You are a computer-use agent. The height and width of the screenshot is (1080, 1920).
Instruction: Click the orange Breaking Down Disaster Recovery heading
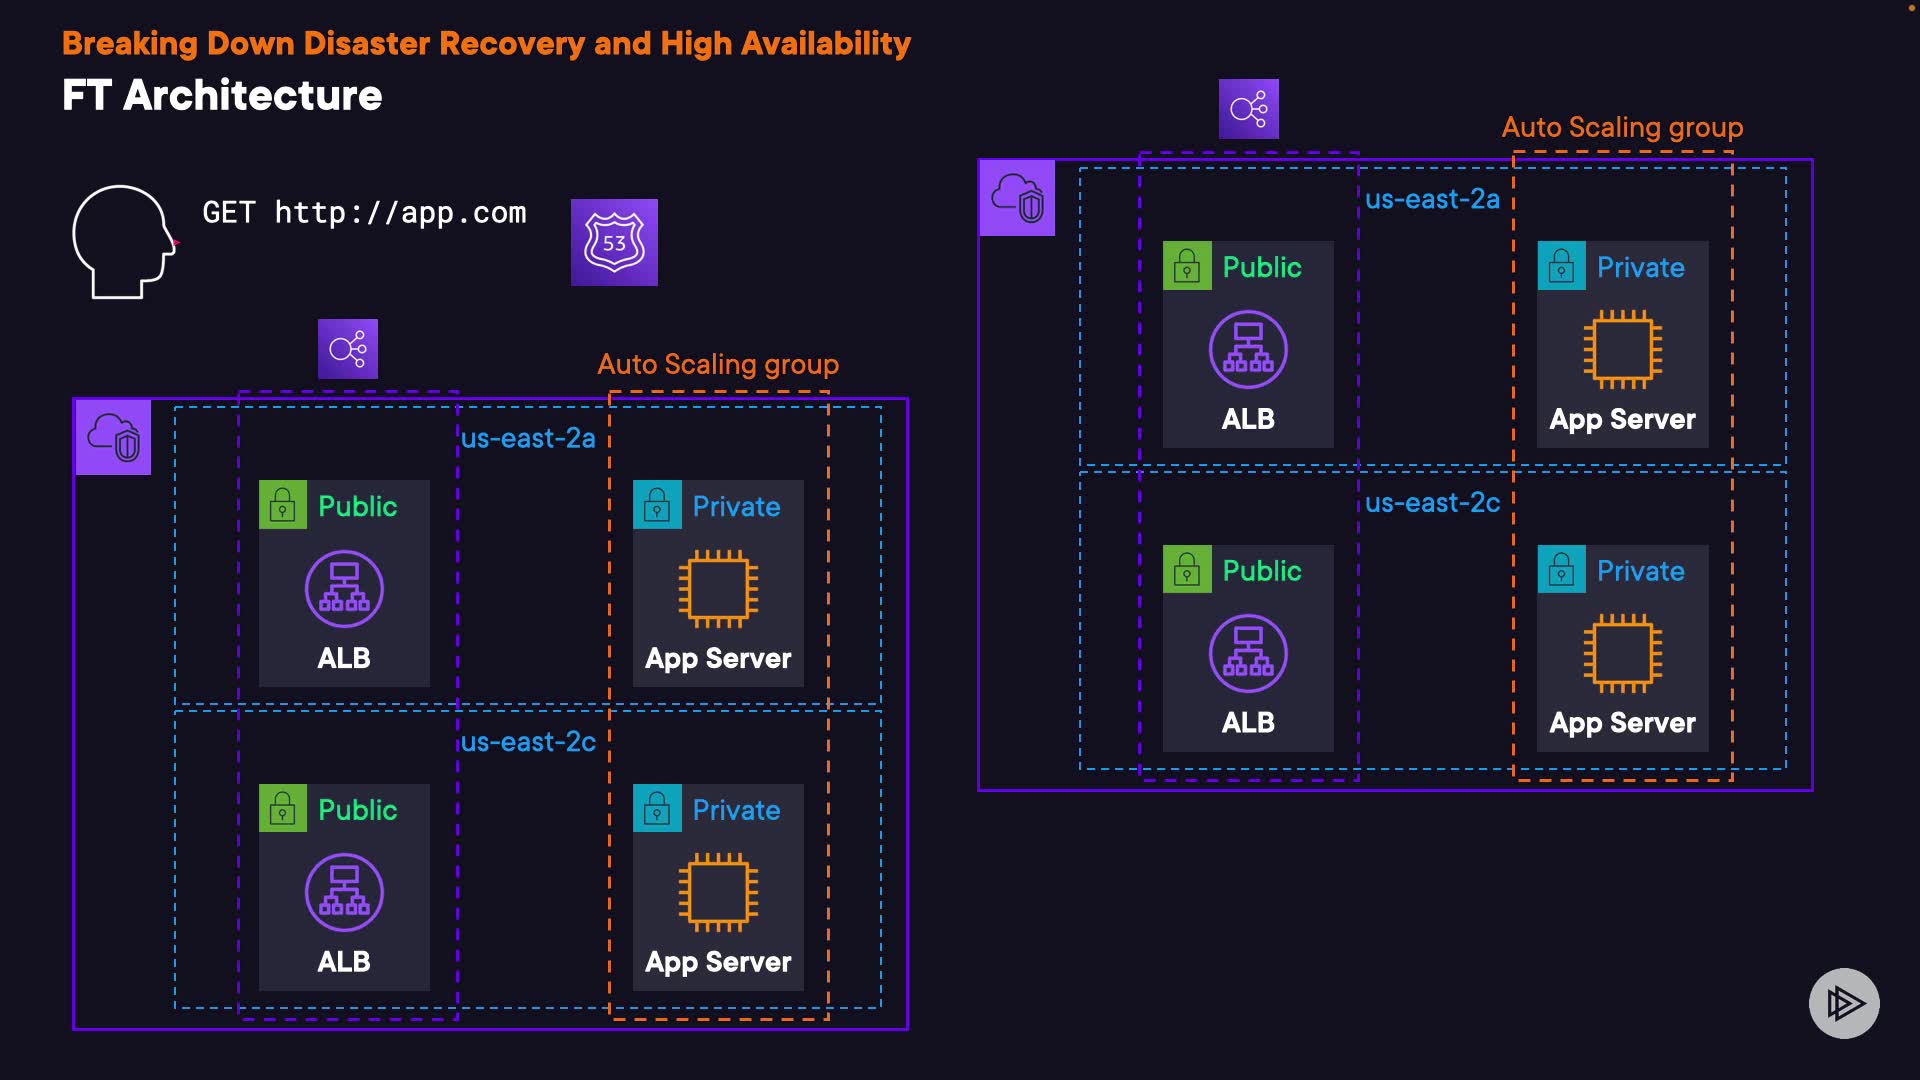(x=486, y=43)
